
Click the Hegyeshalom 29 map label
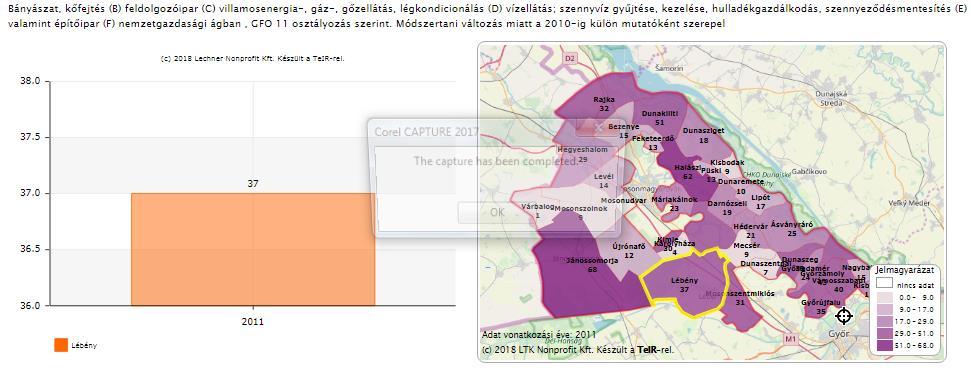tap(583, 154)
